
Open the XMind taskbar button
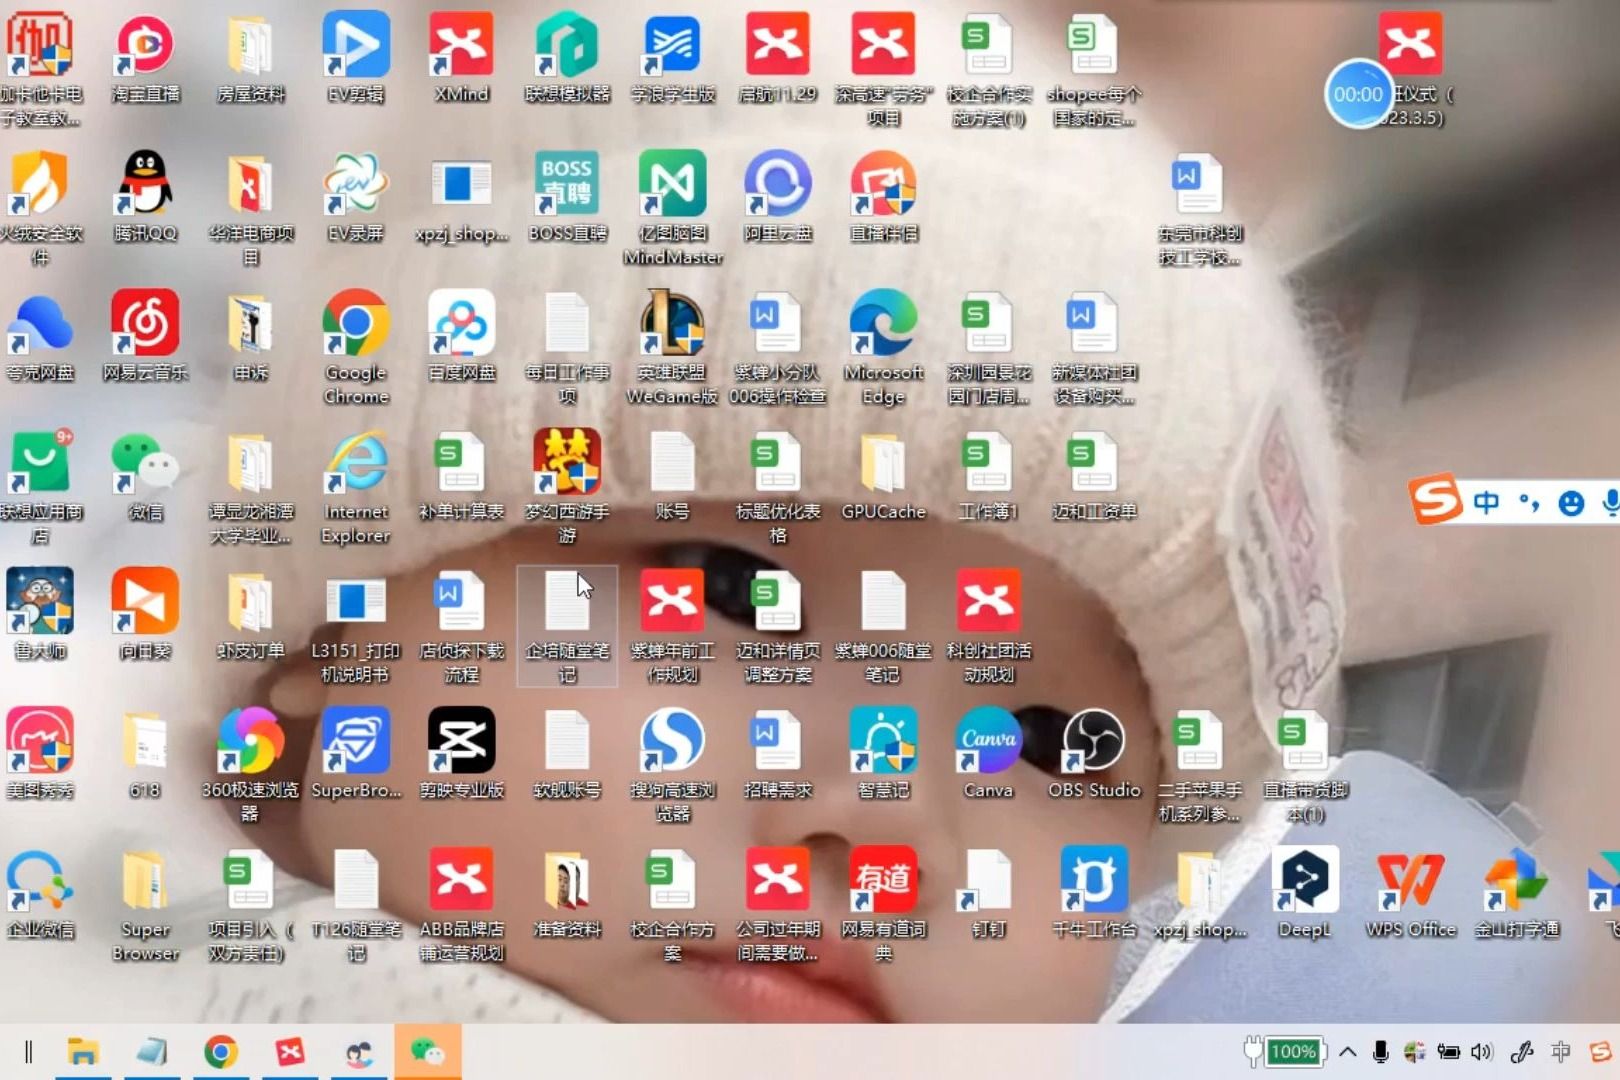click(x=289, y=1051)
